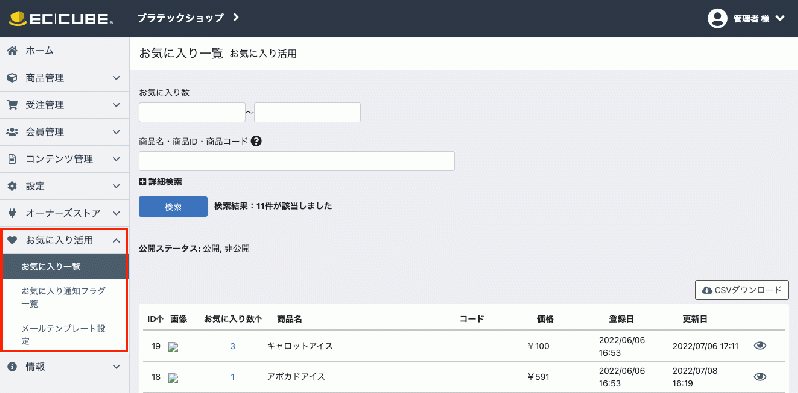798x393 pixels.
Task: Toggle eye icon for キャロットアイス row
Action: tap(760, 346)
